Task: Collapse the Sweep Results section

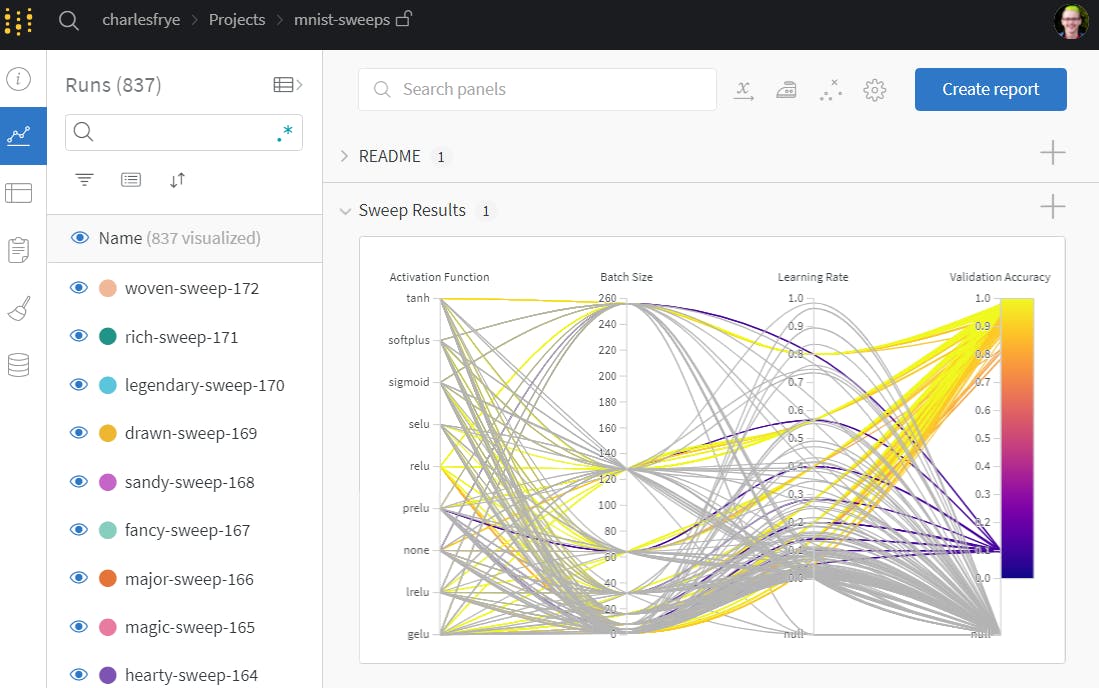Action: [345, 211]
